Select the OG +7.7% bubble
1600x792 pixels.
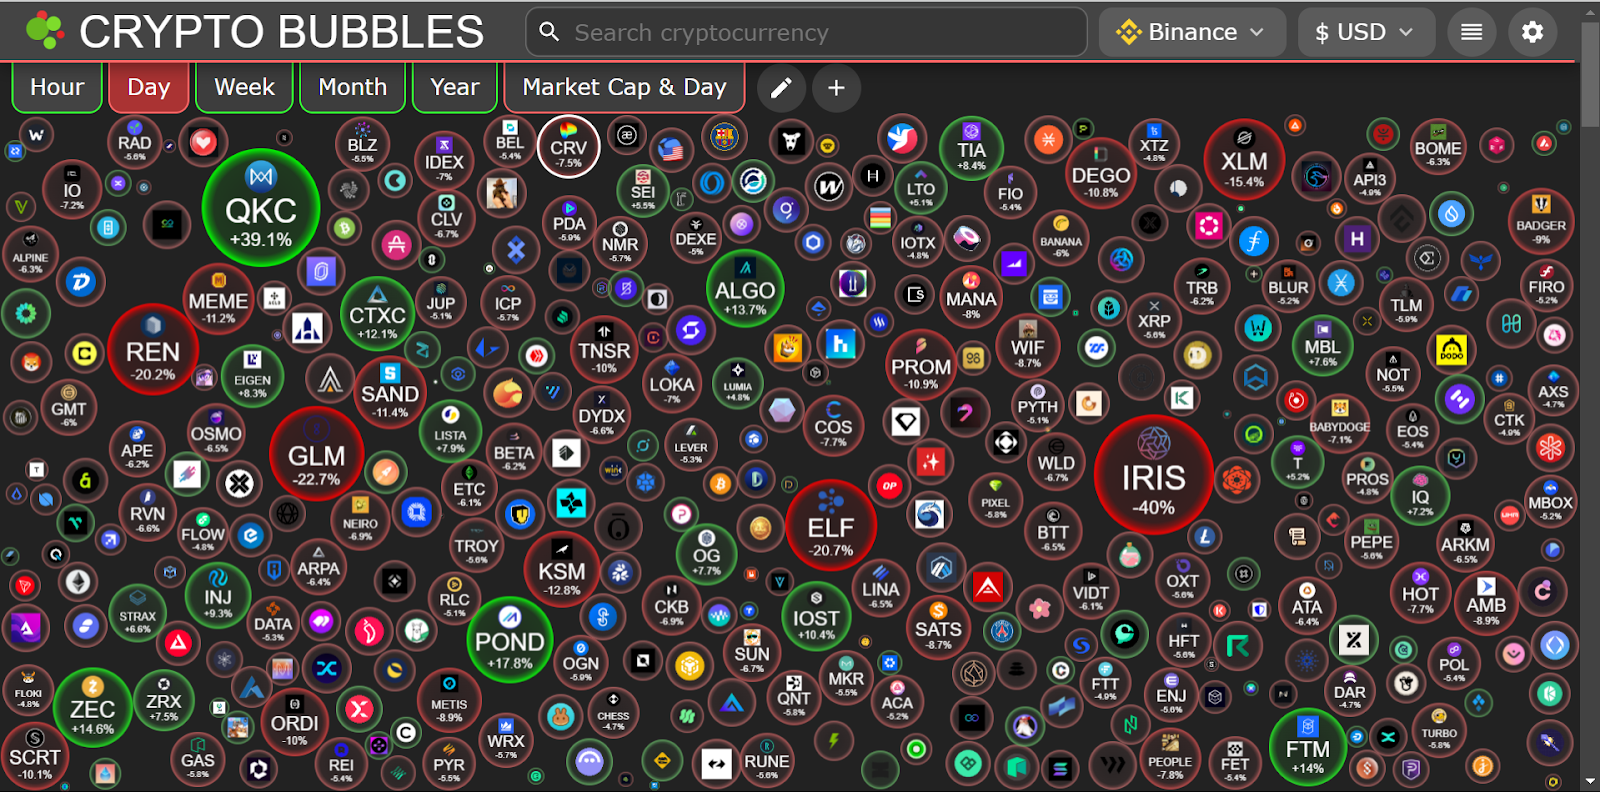[706, 553]
